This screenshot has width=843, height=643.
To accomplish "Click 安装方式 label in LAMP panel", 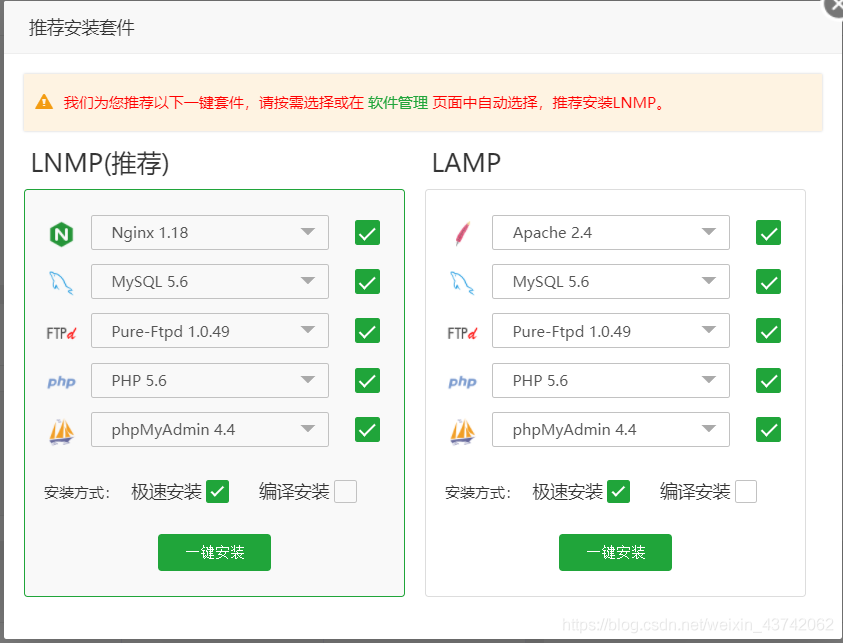I will tap(478, 492).
